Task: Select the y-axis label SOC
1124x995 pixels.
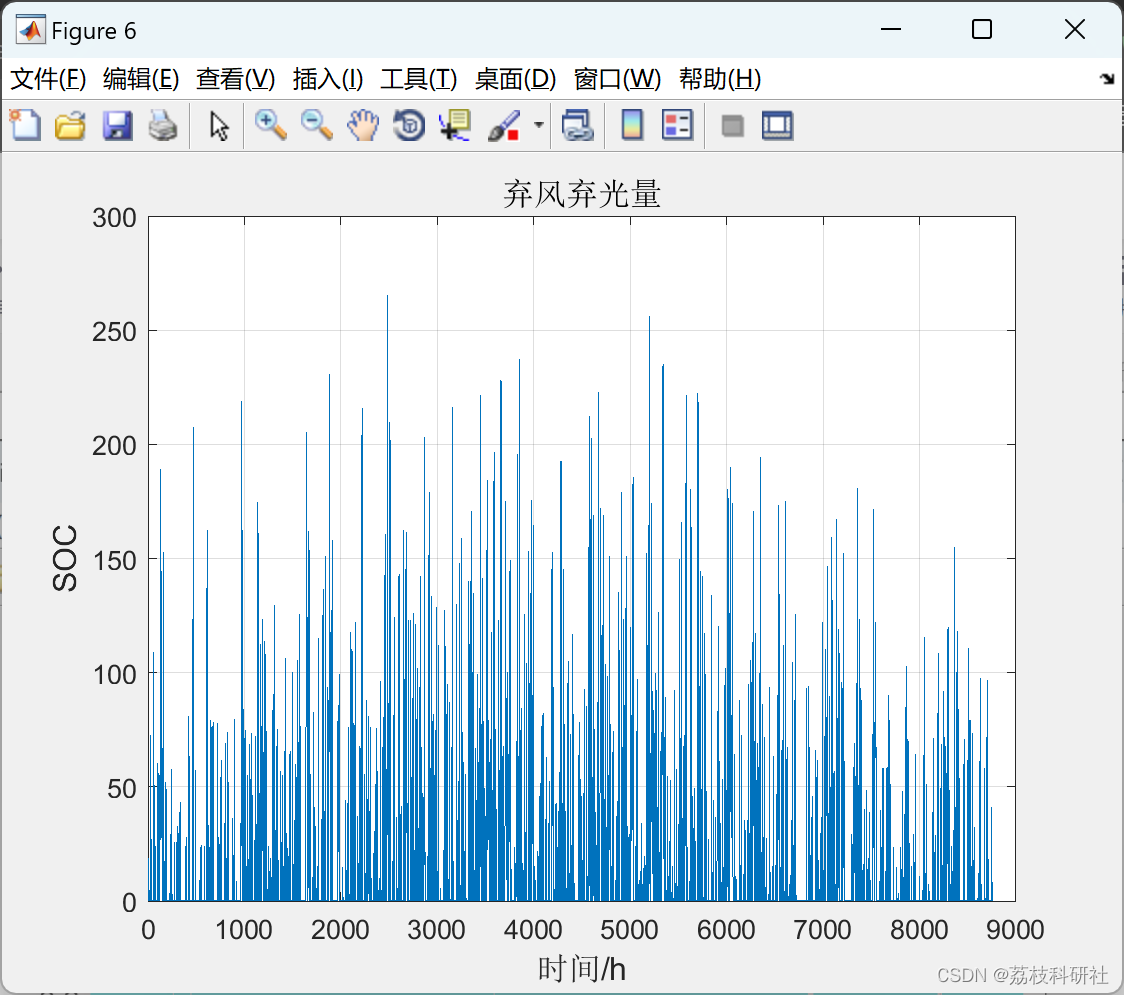Action: (x=65, y=558)
